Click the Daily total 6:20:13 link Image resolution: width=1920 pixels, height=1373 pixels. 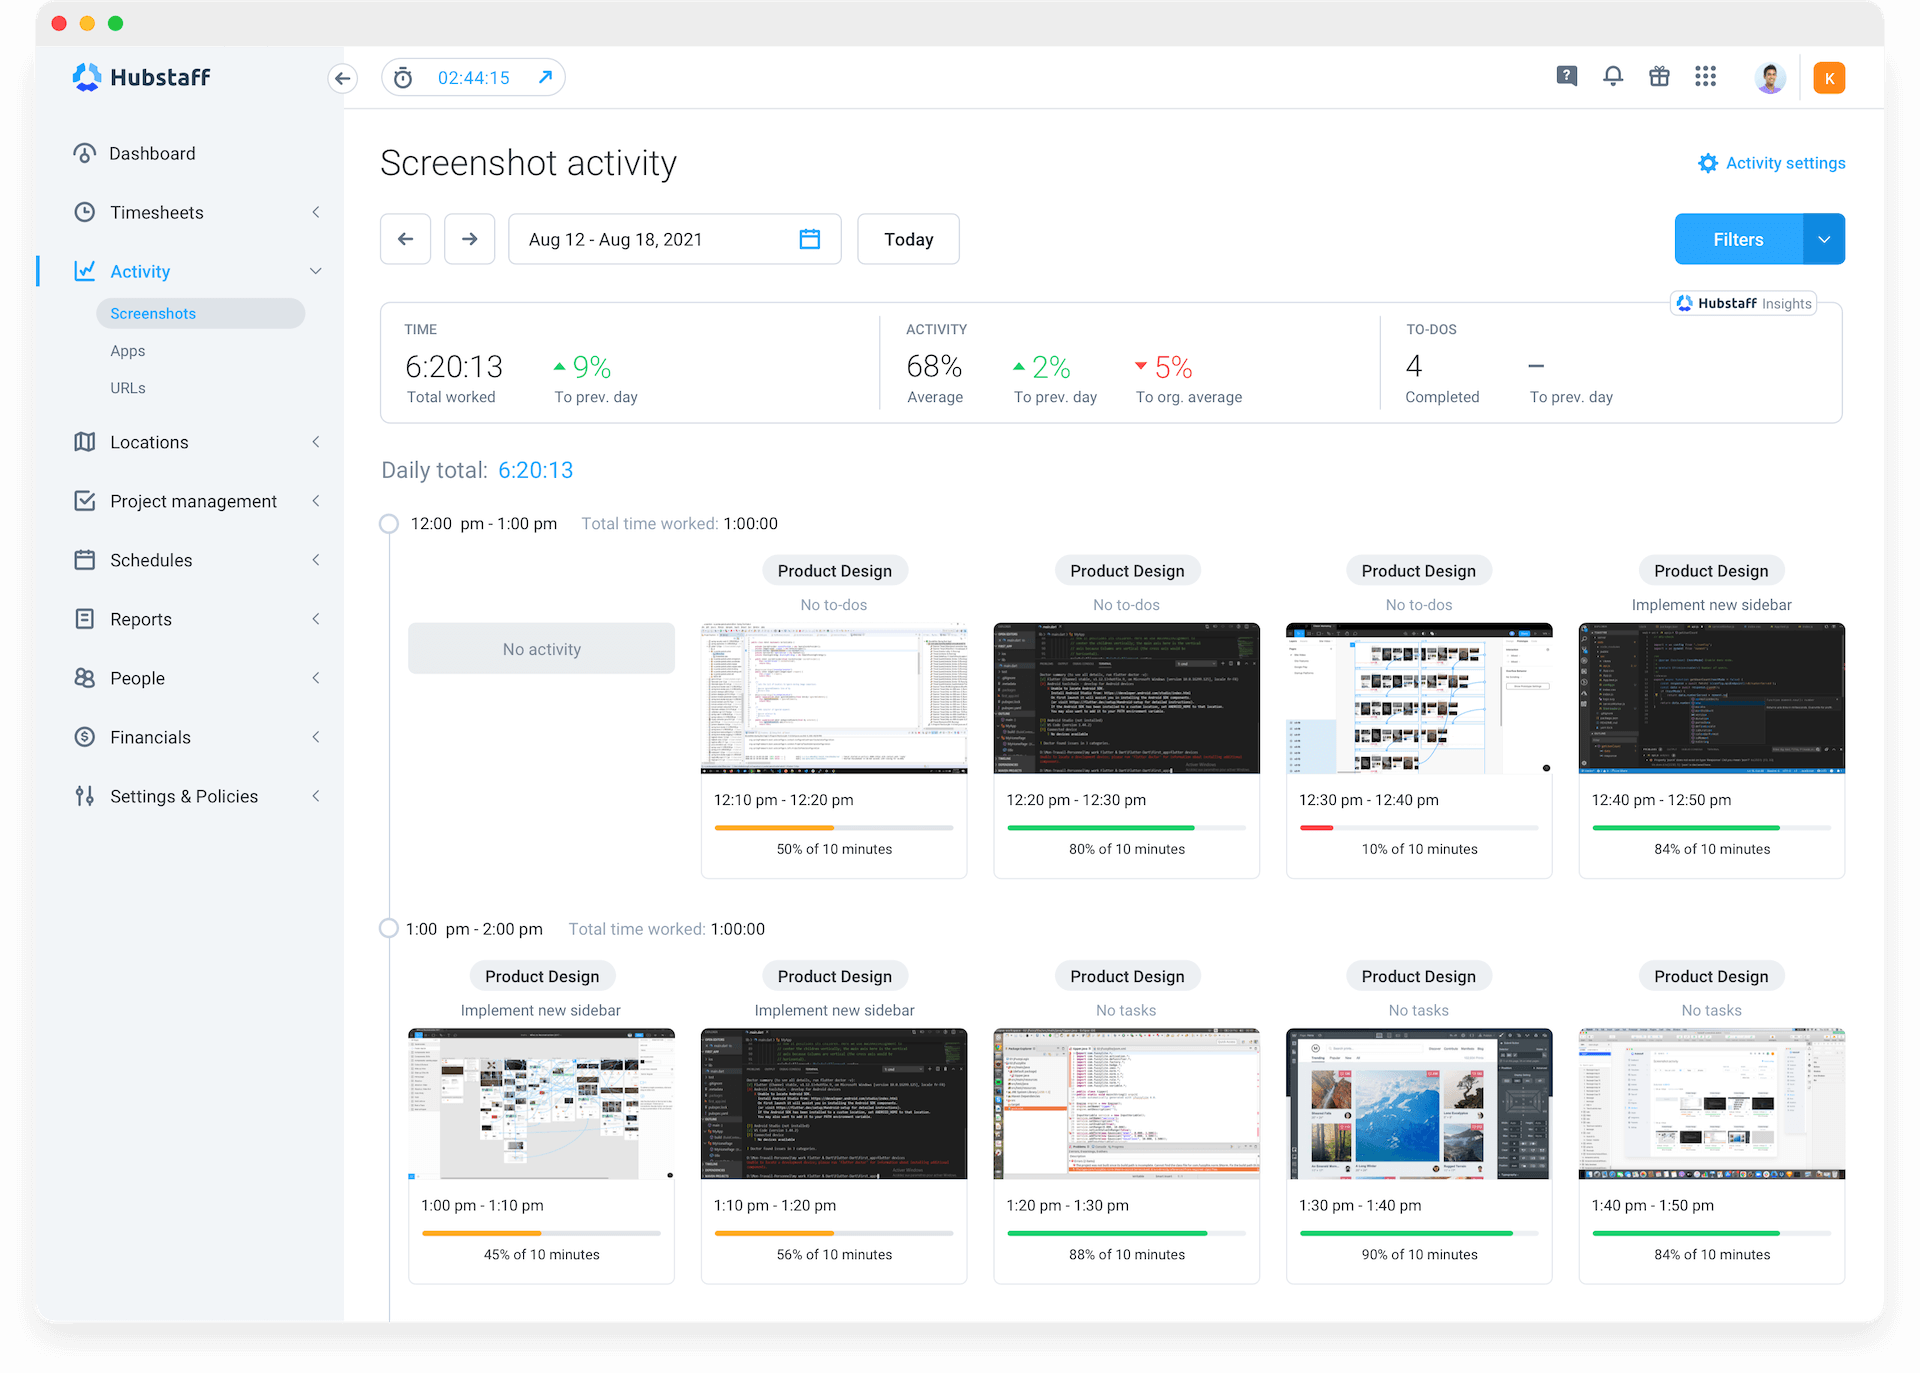[535, 469]
